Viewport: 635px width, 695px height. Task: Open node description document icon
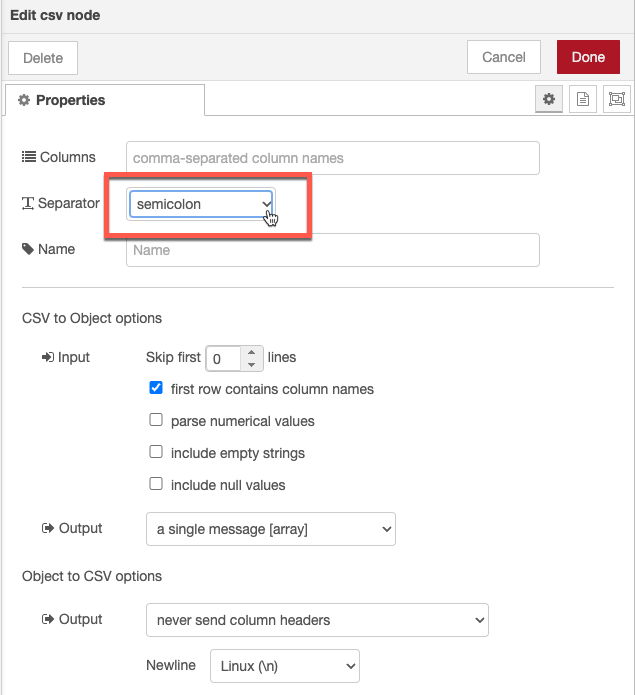583,99
